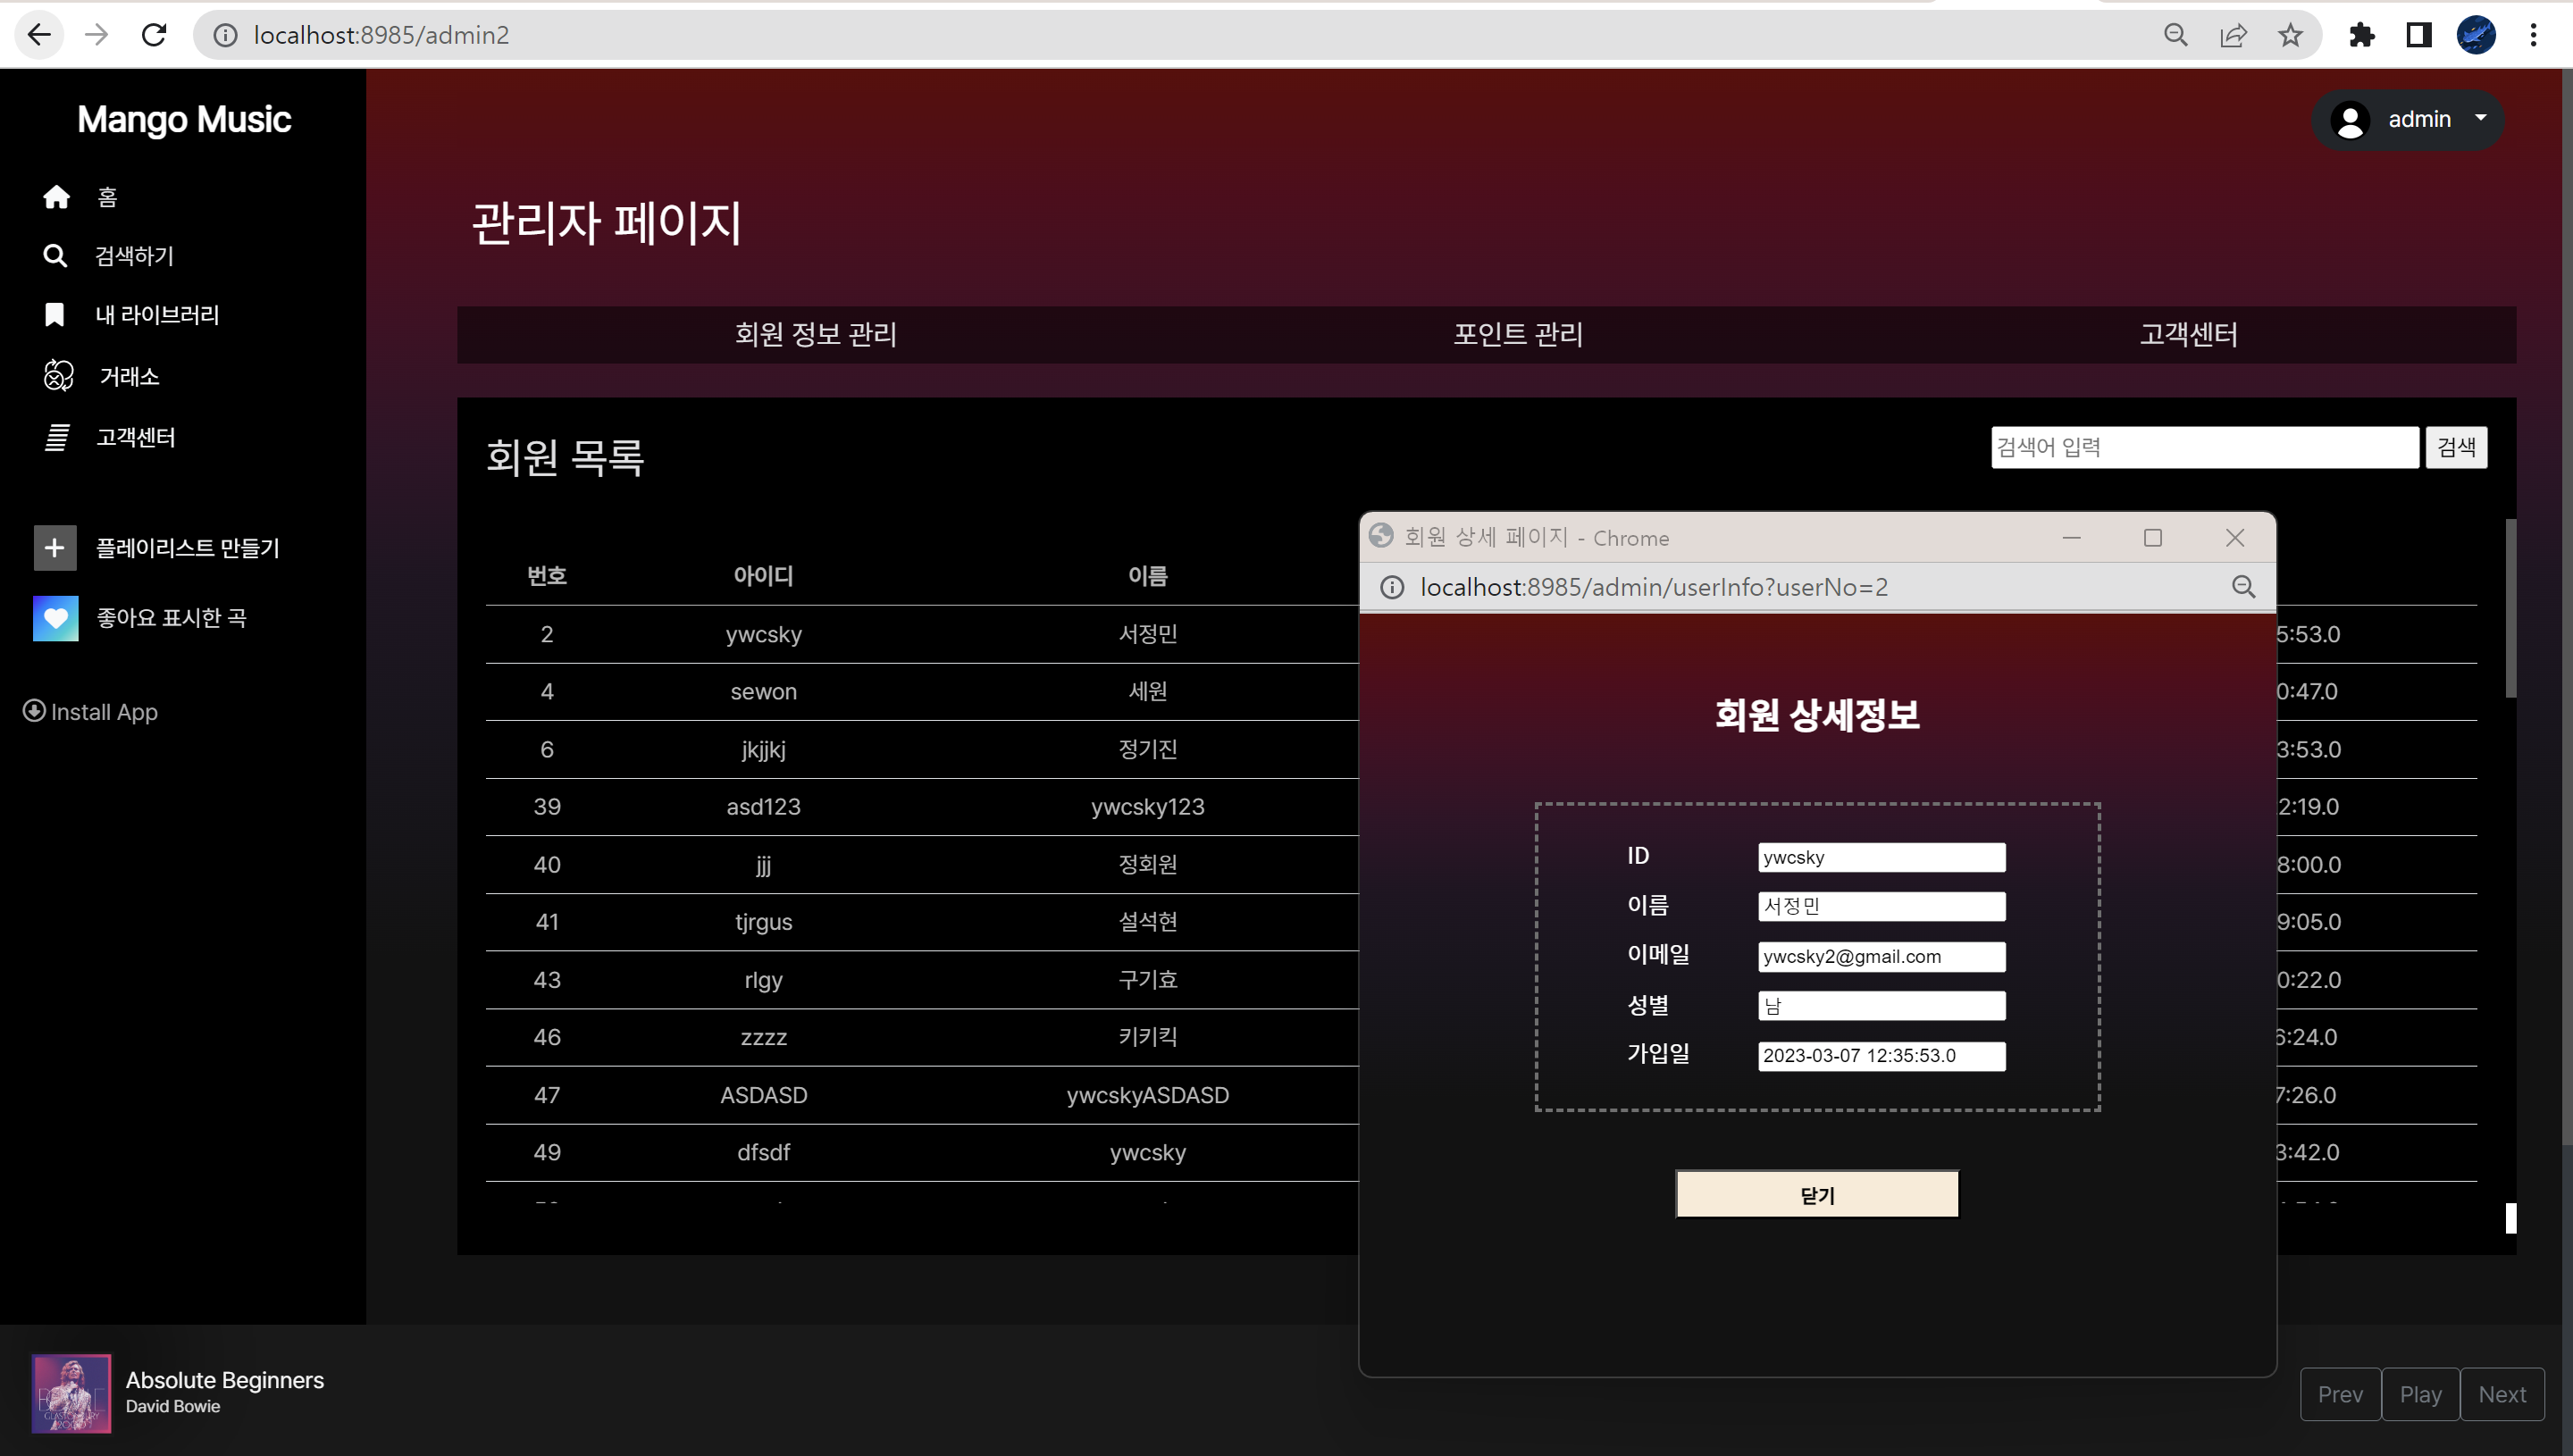
Task: Click the 플레이리스트 만들기 plus icon
Action: 55,547
